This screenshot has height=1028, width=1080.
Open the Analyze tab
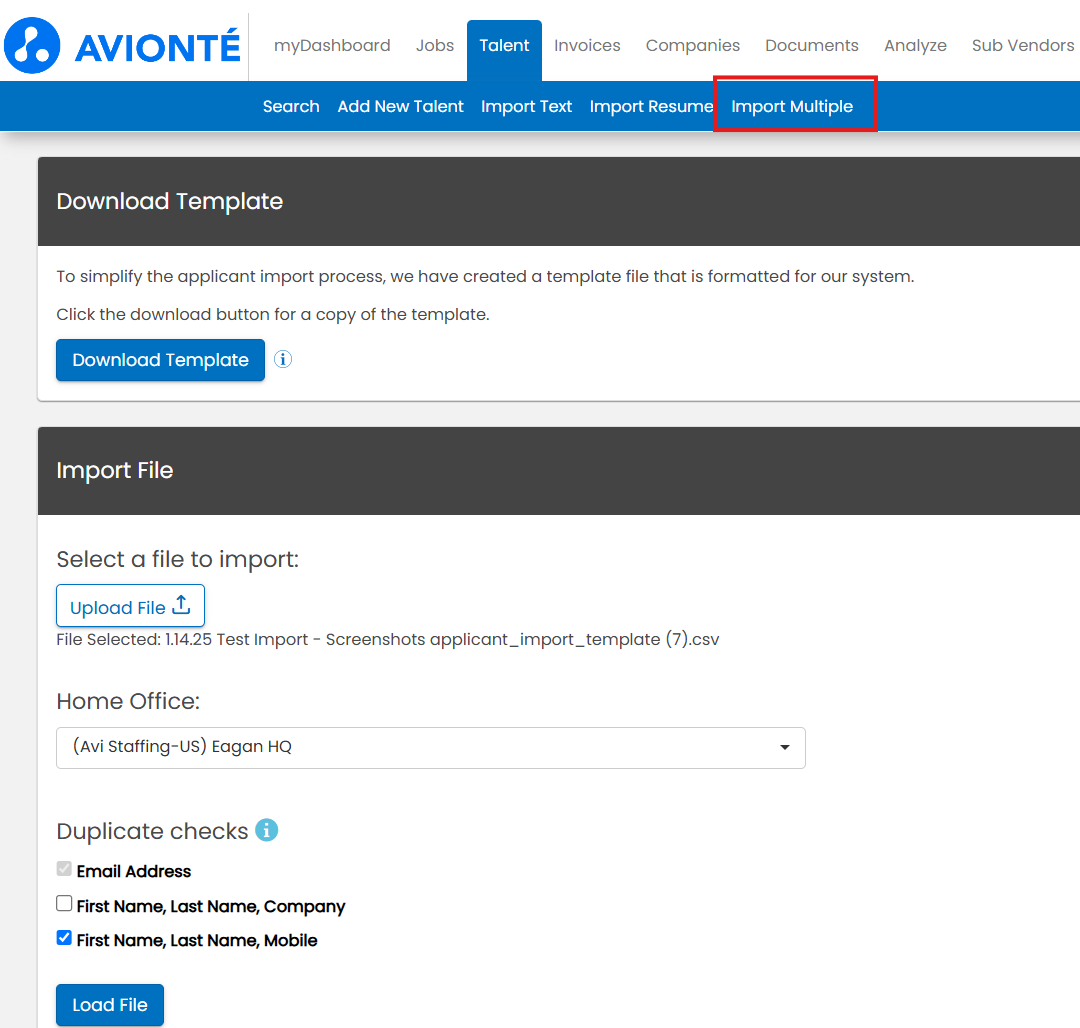click(x=915, y=45)
